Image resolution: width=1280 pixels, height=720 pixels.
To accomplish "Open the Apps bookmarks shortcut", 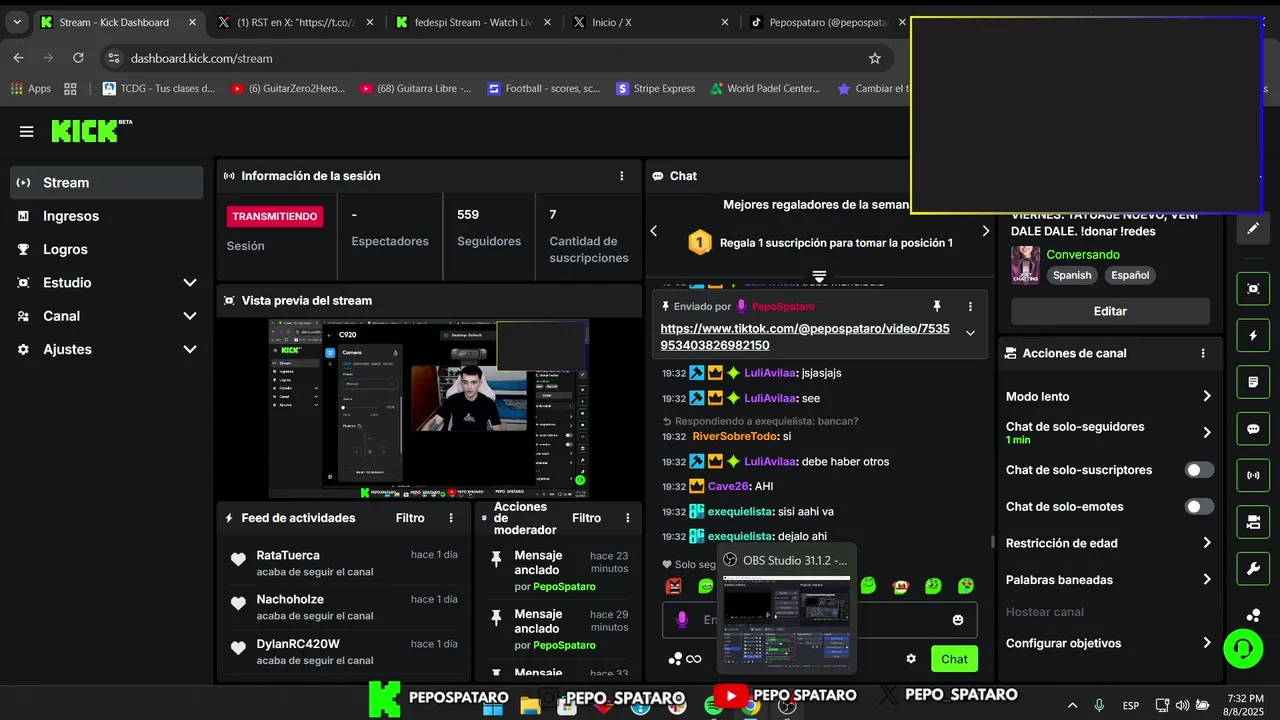I will tap(31, 88).
